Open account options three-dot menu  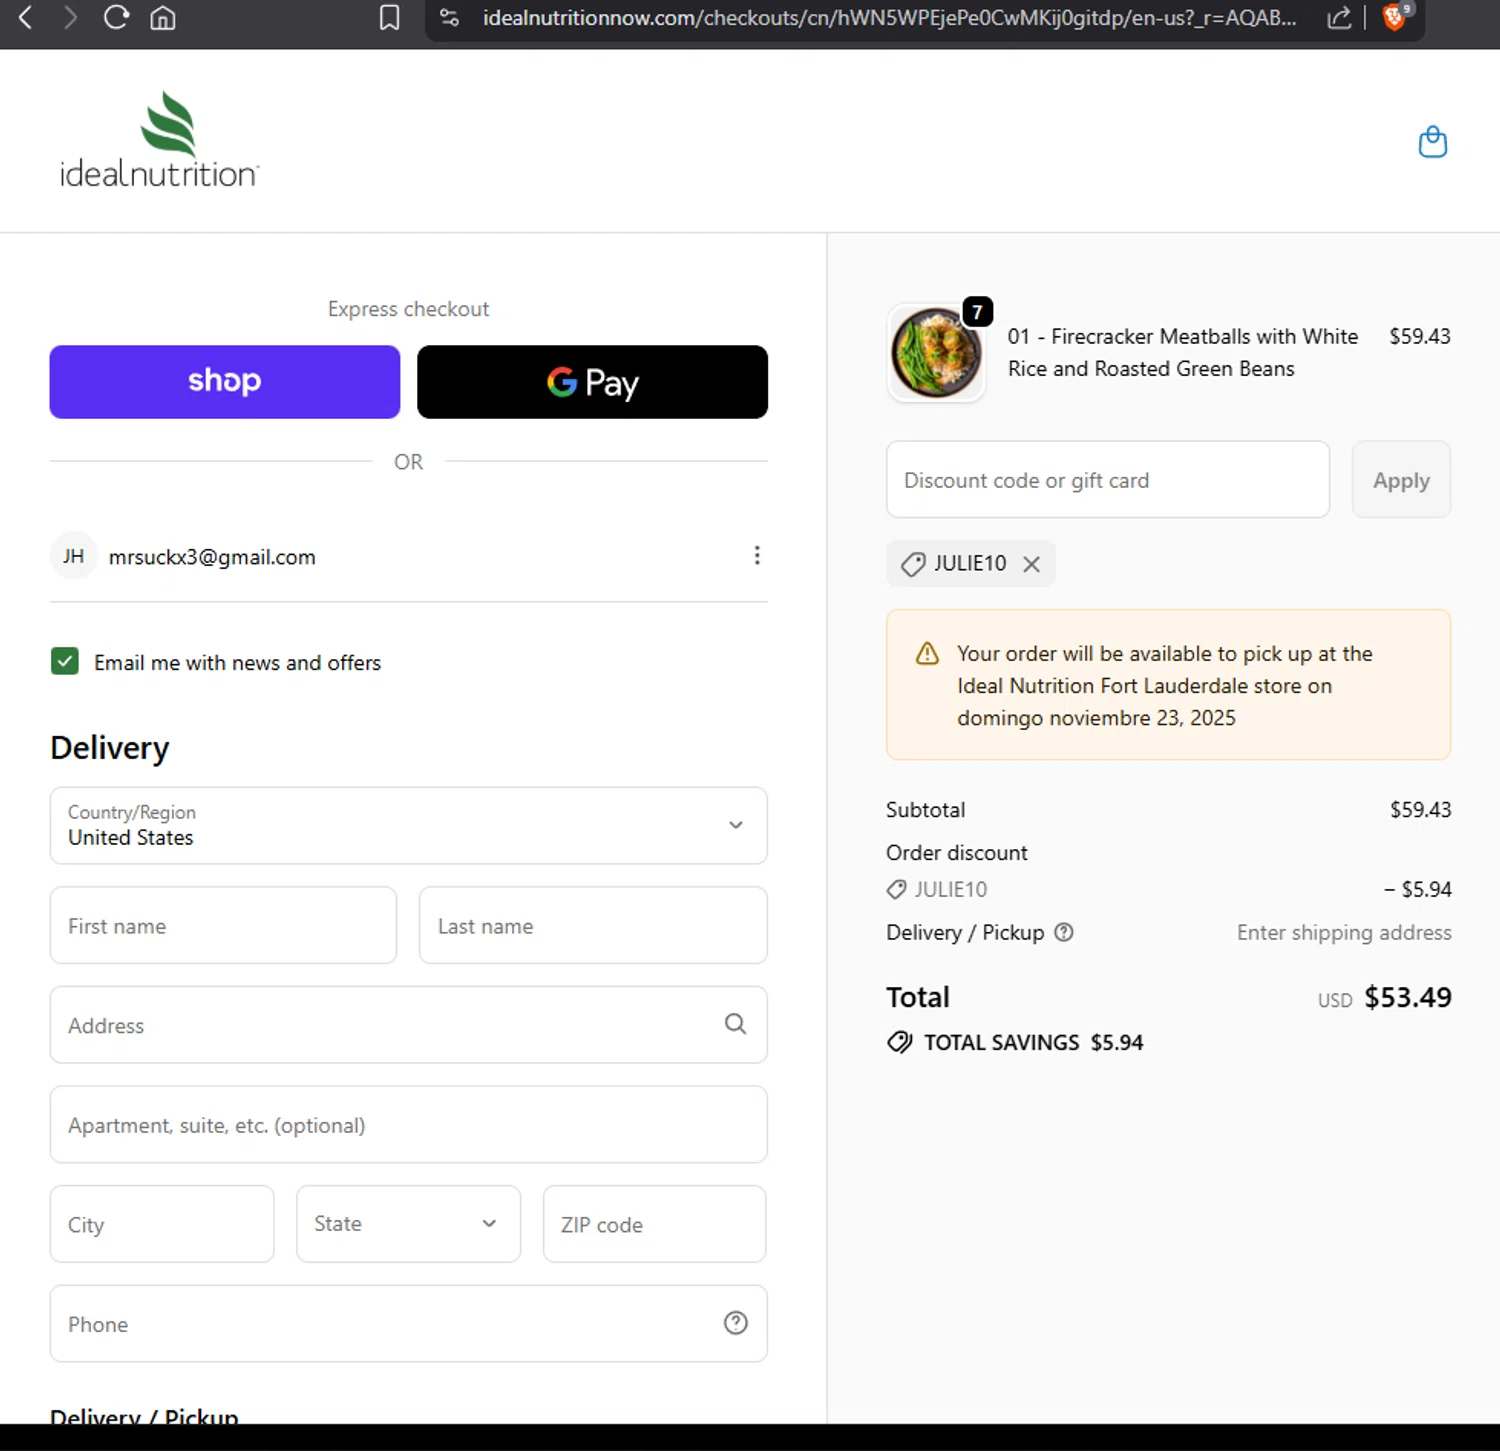[x=757, y=555]
